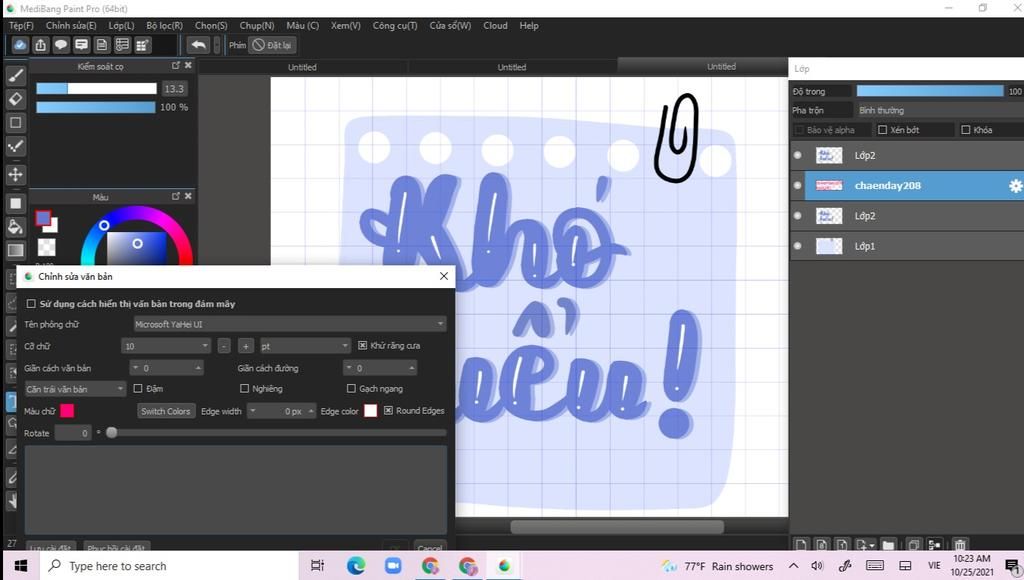
Task: Switch to the third Untitled tab
Action: [x=721, y=67]
